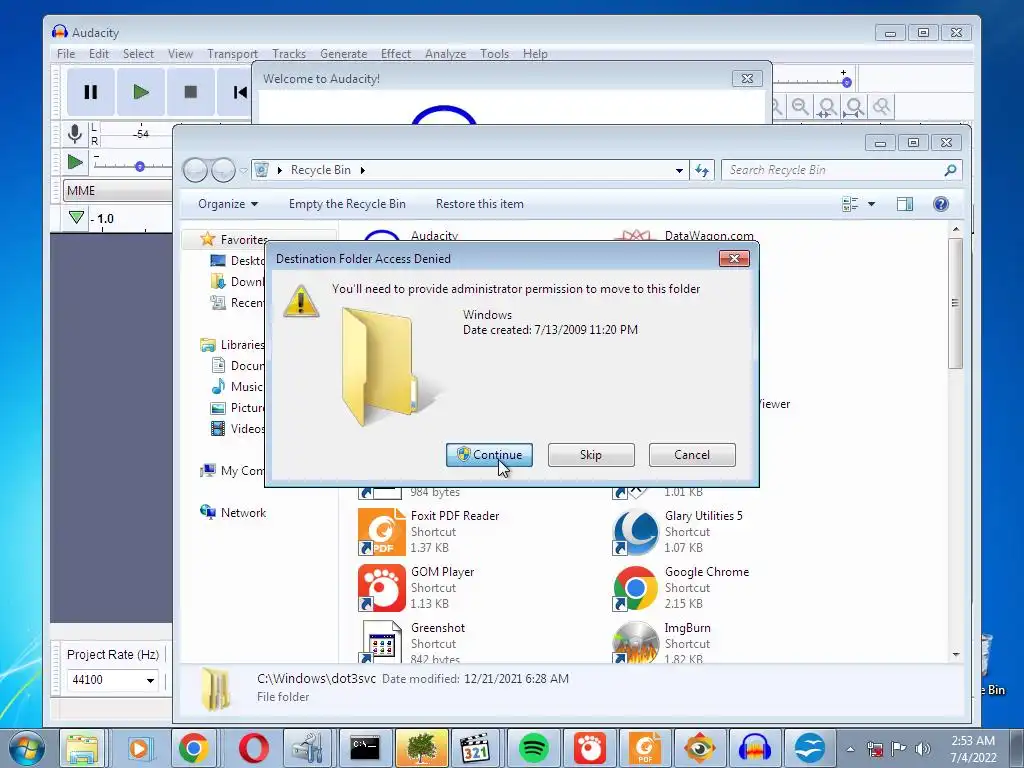Screen dimensions: 1024x768
Task: Click Audacity Zoom Toggle icon
Action: 881,106
